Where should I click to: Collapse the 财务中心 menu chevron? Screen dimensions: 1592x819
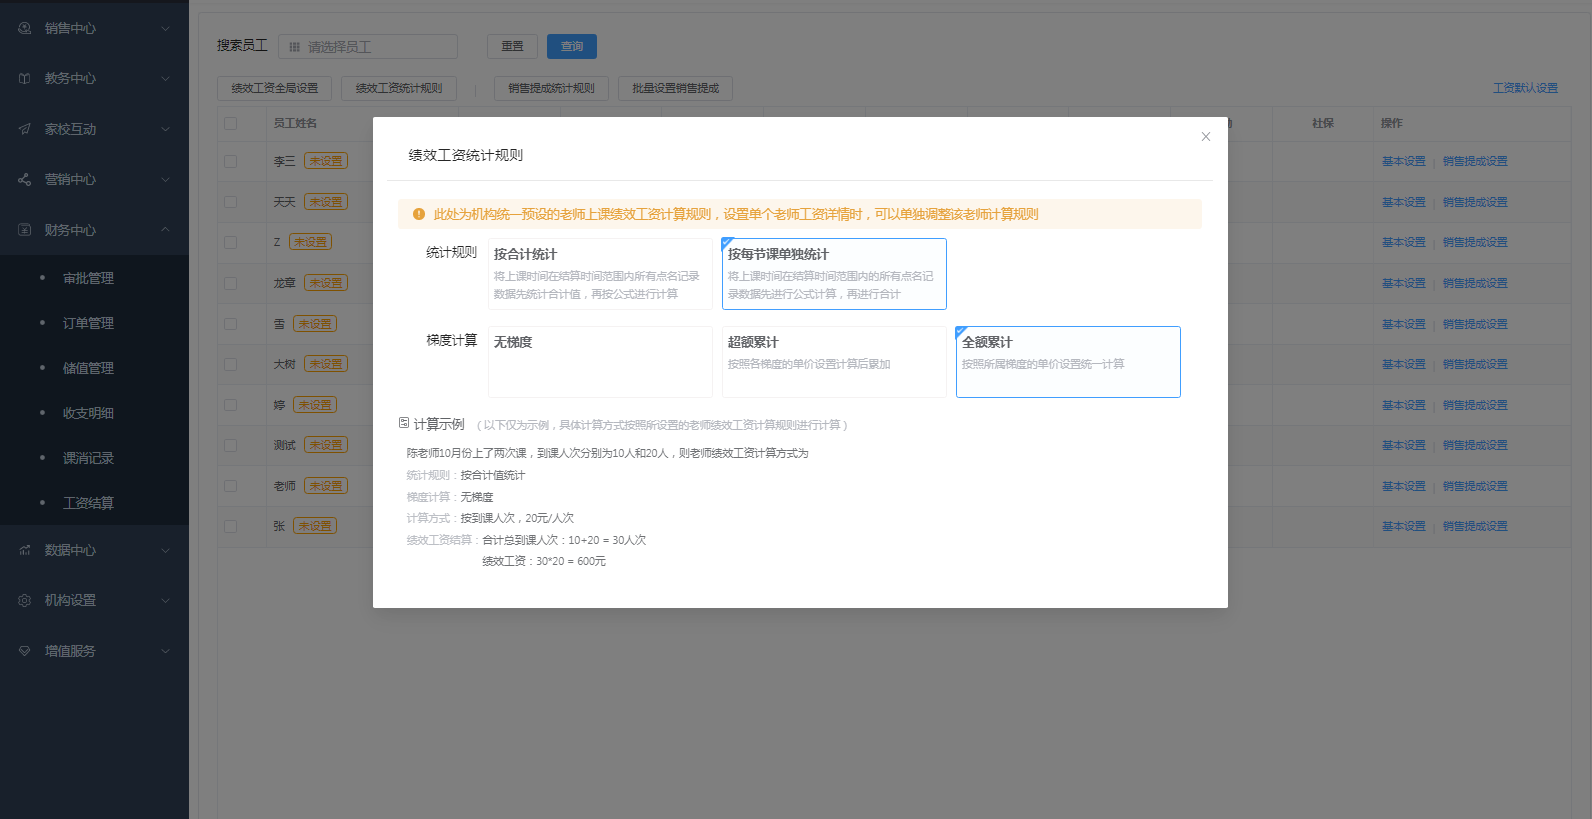point(166,230)
